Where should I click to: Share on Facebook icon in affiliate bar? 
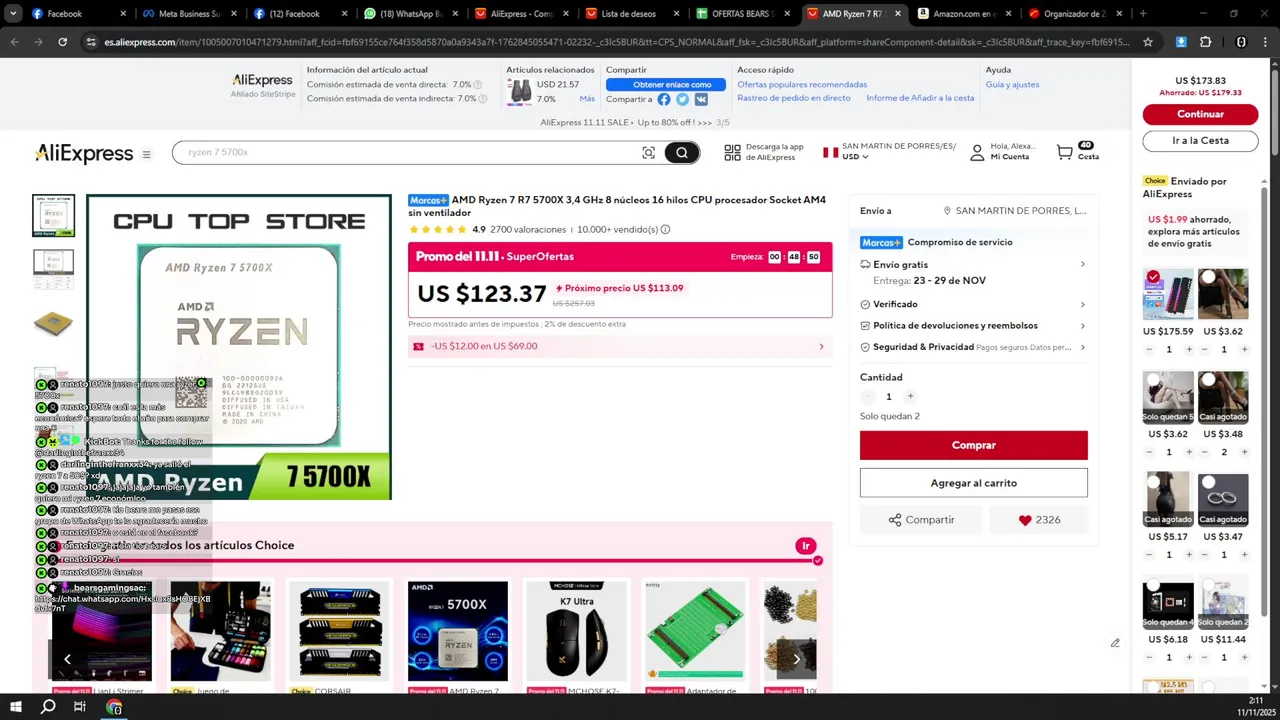pos(664,99)
